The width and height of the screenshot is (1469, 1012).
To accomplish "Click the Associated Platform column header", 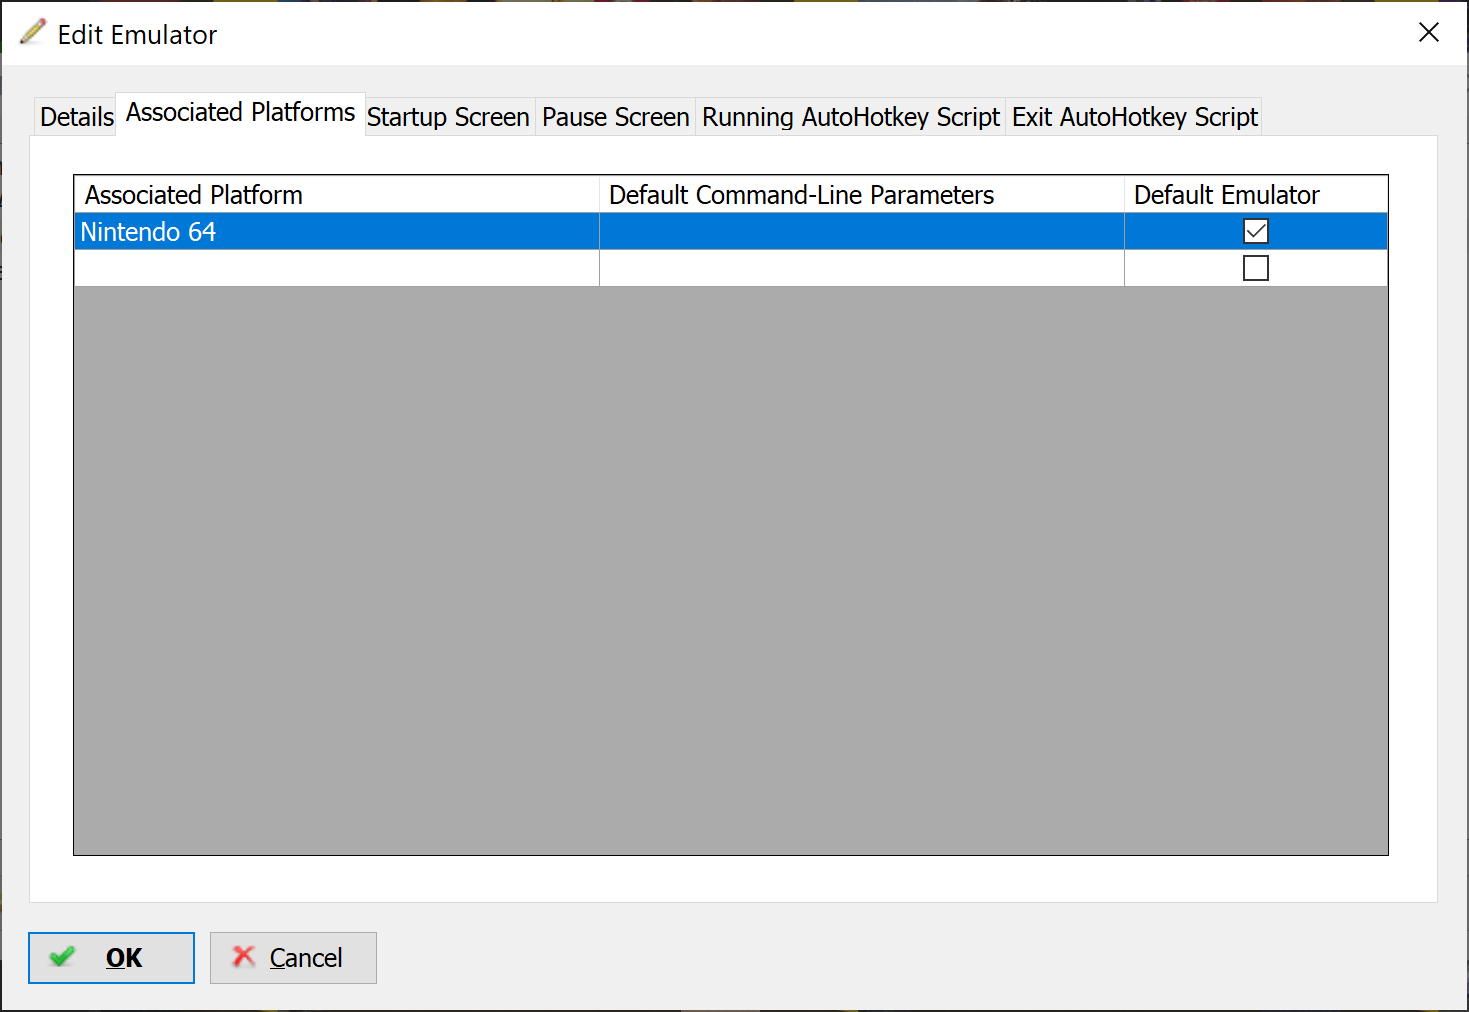I will (337, 194).
